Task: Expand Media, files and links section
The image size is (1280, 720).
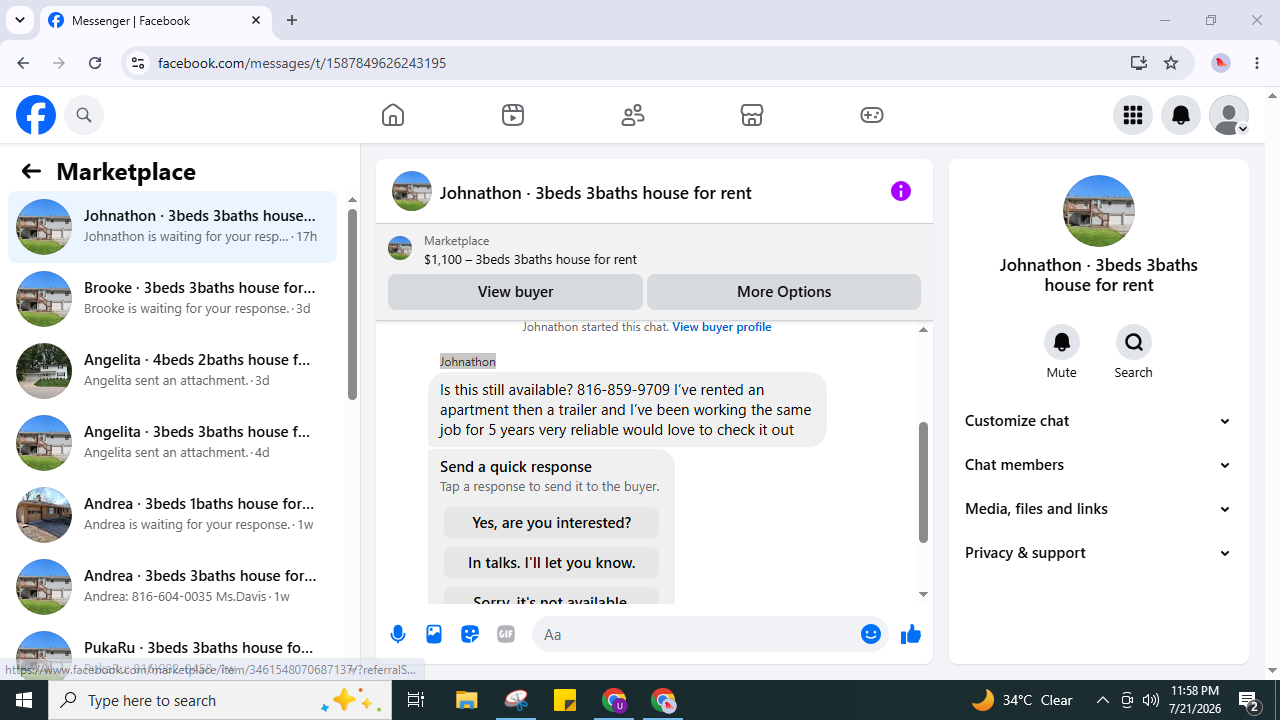Action: point(1099,509)
